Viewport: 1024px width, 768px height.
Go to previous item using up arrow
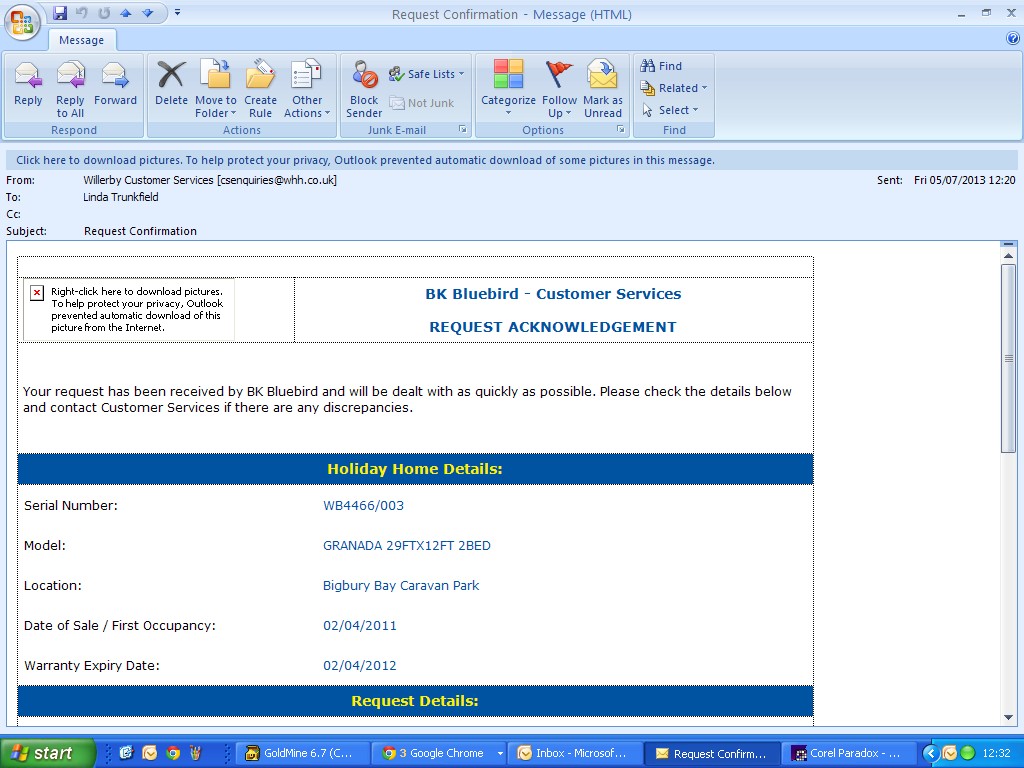click(x=125, y=13)
